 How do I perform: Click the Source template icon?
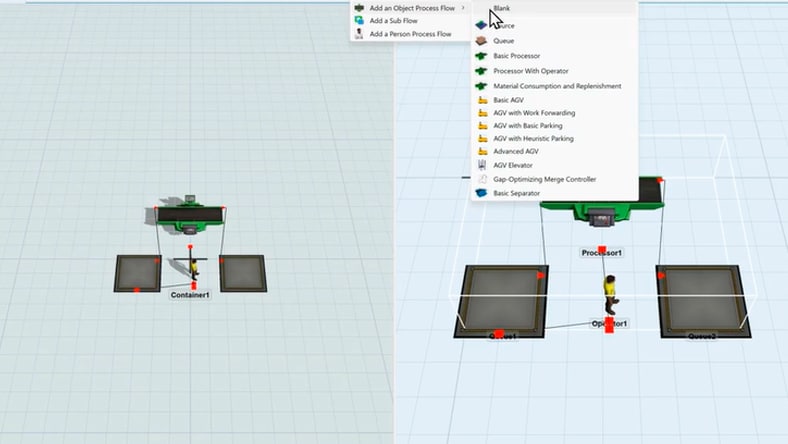[x=481, y=25]
